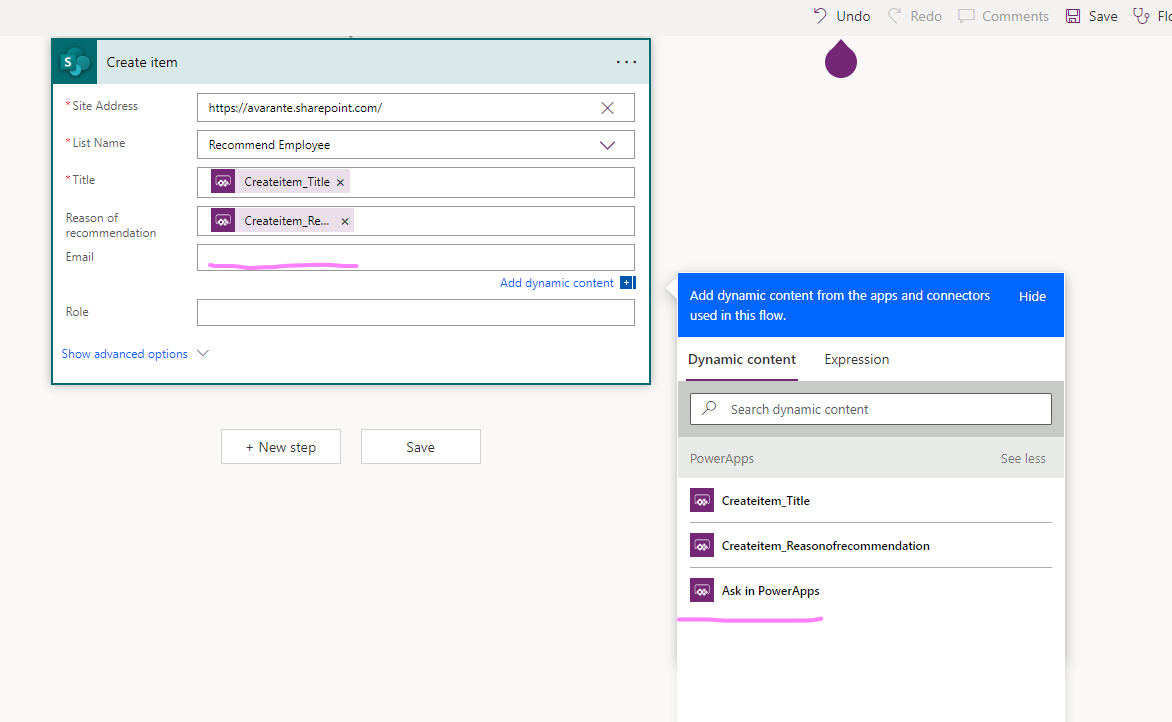The image size is (1172, 722).
Task: Expand the List Name dropdown
Action: point(607,145)
